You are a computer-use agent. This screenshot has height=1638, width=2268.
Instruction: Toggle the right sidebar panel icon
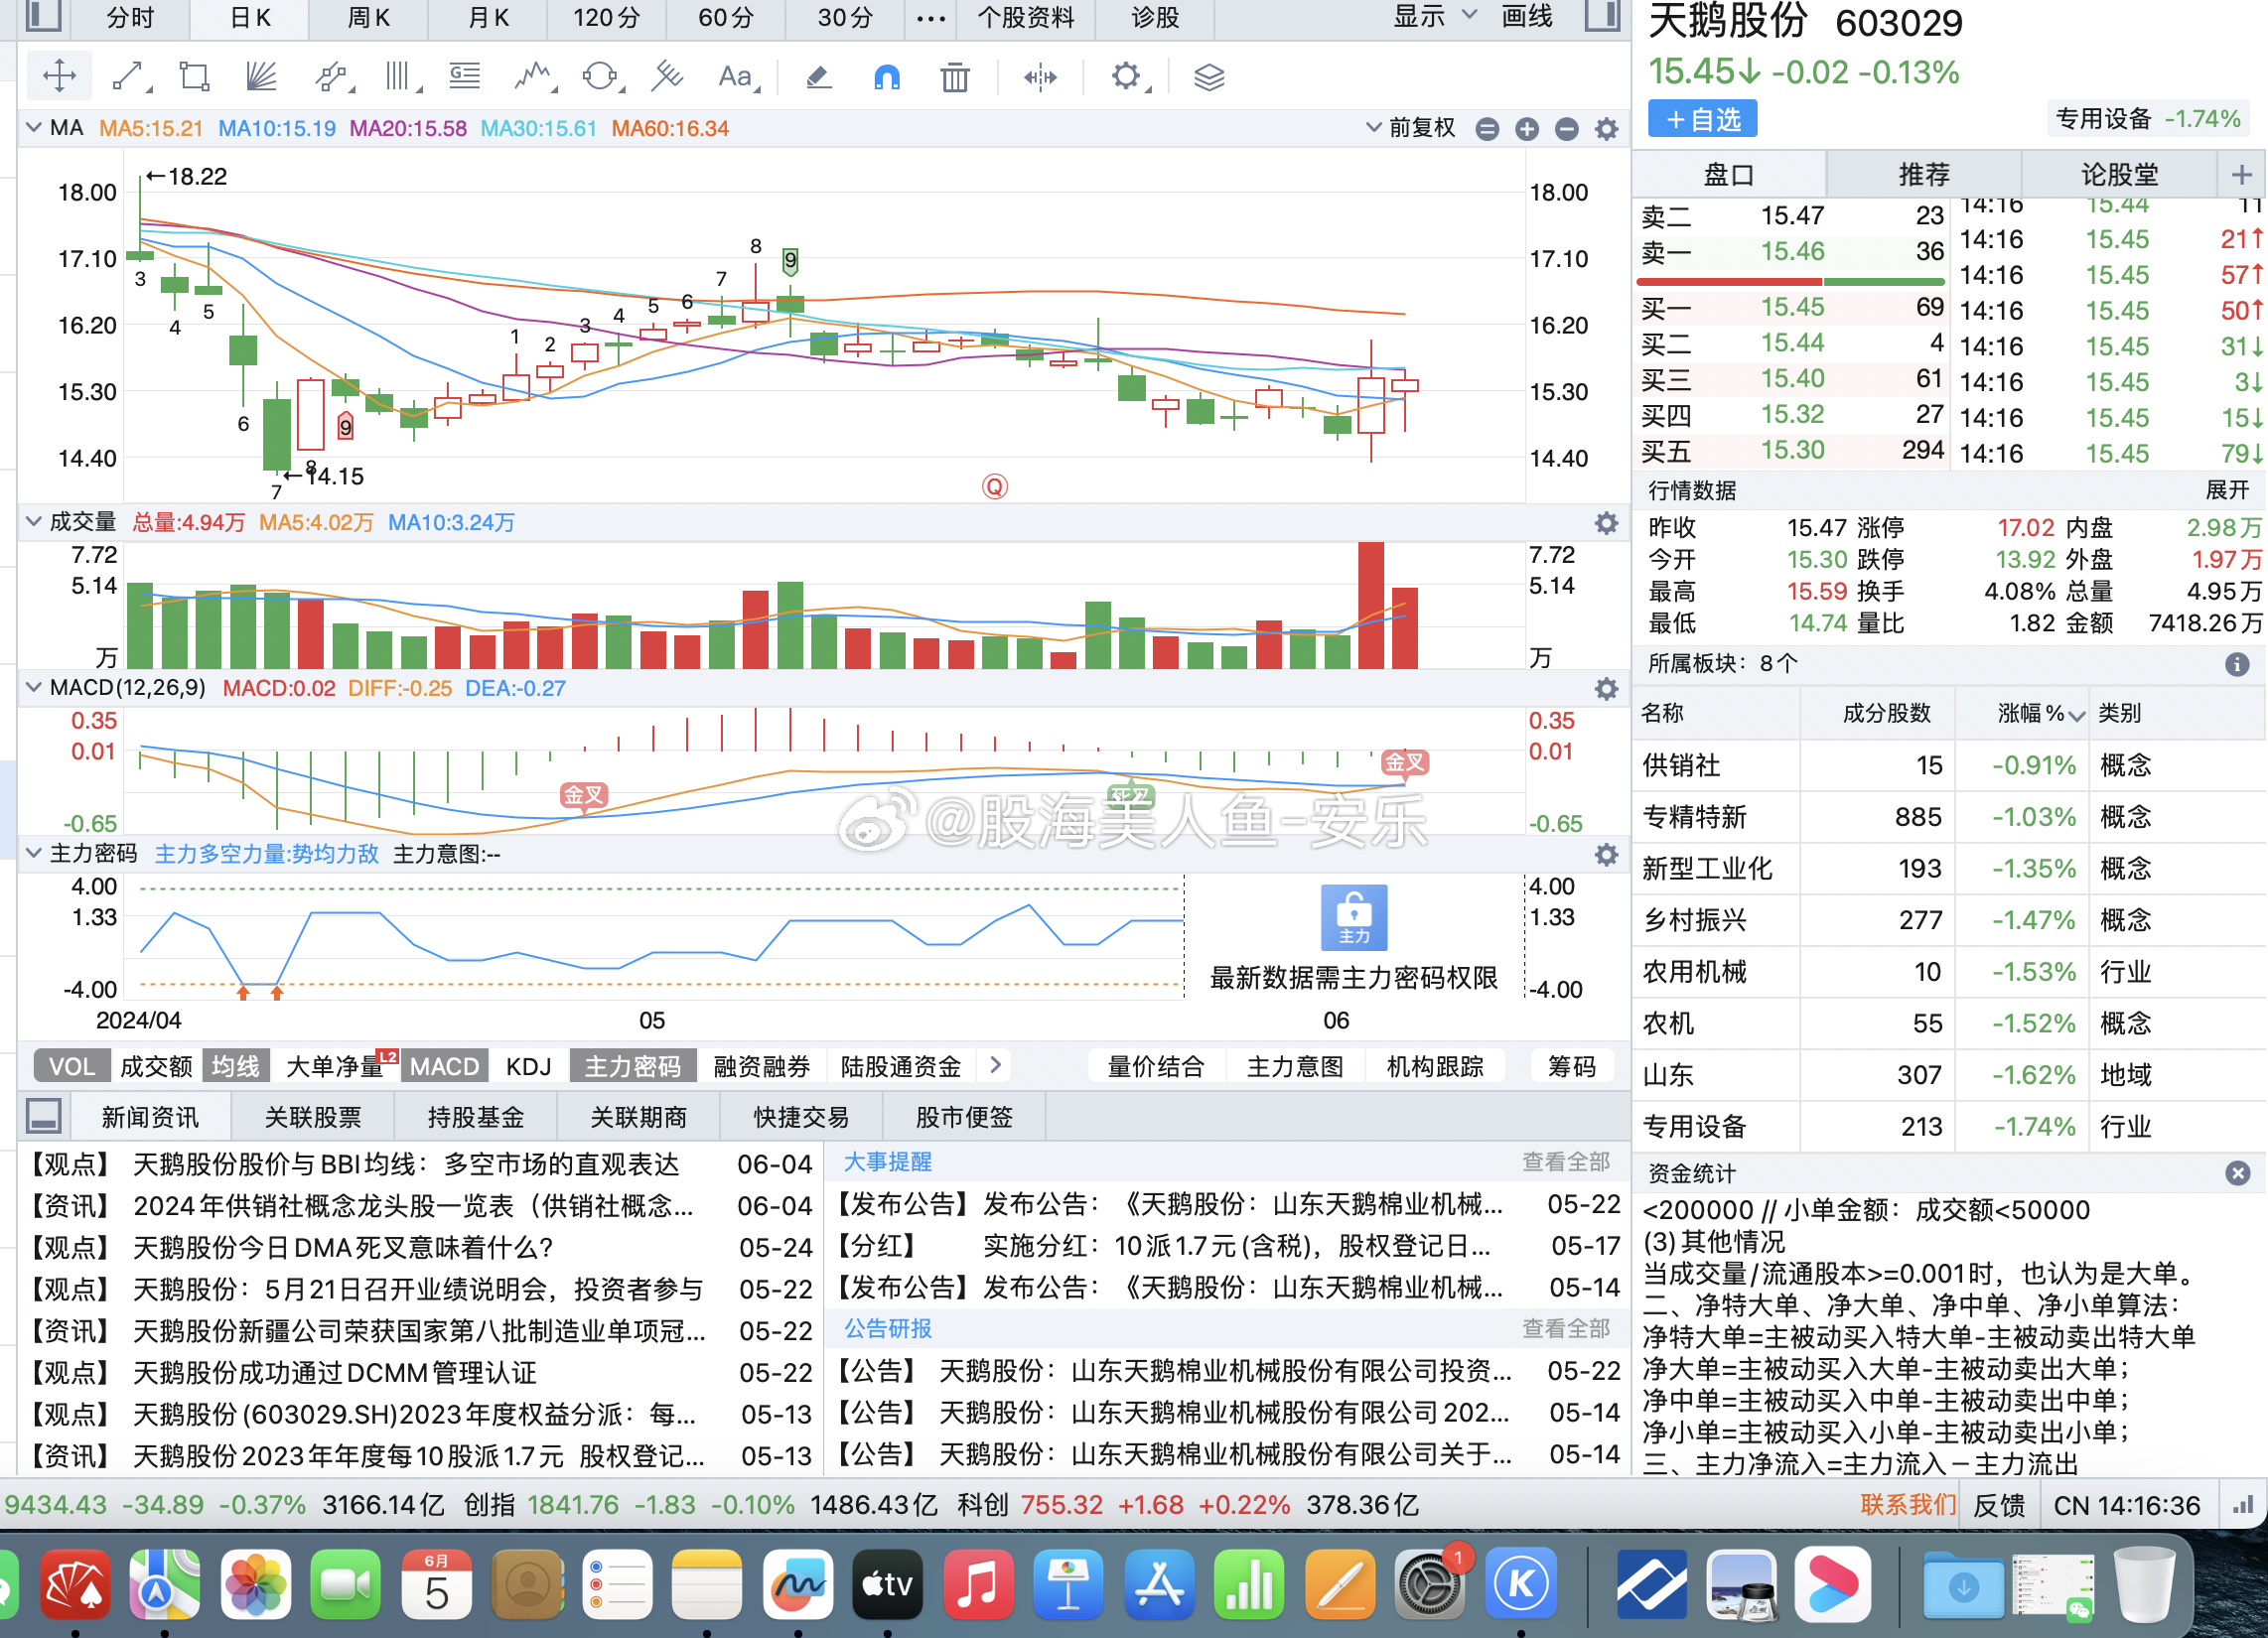[x=1604, y=16]
